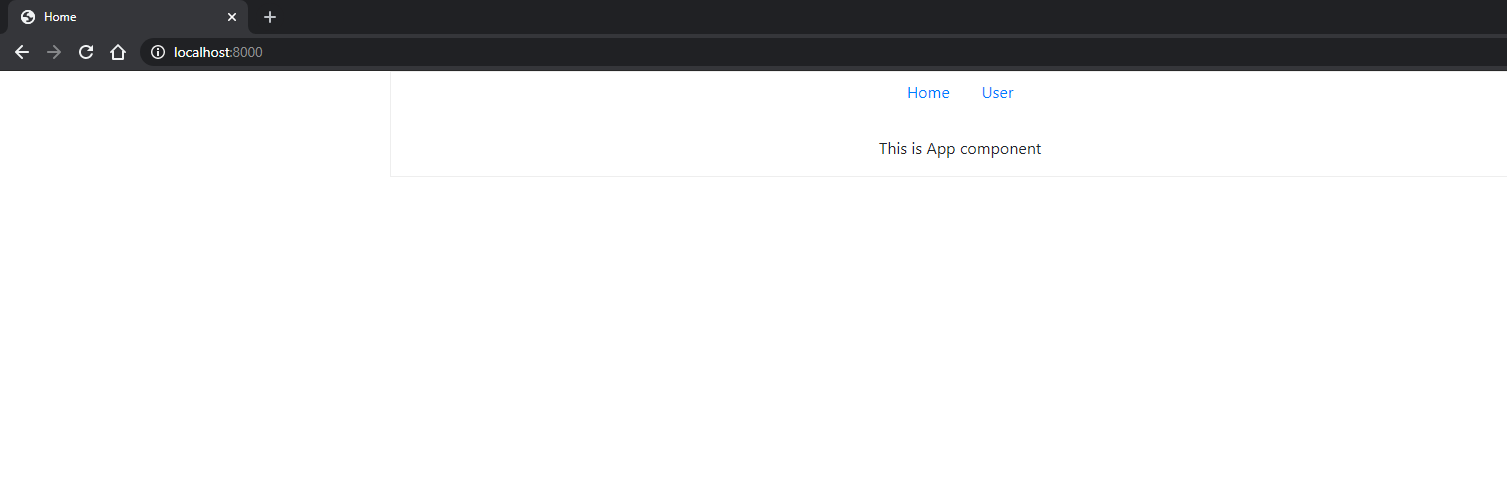Click the browser forward arrow
Screen dimensions: 1507x499
click(54, 52)
